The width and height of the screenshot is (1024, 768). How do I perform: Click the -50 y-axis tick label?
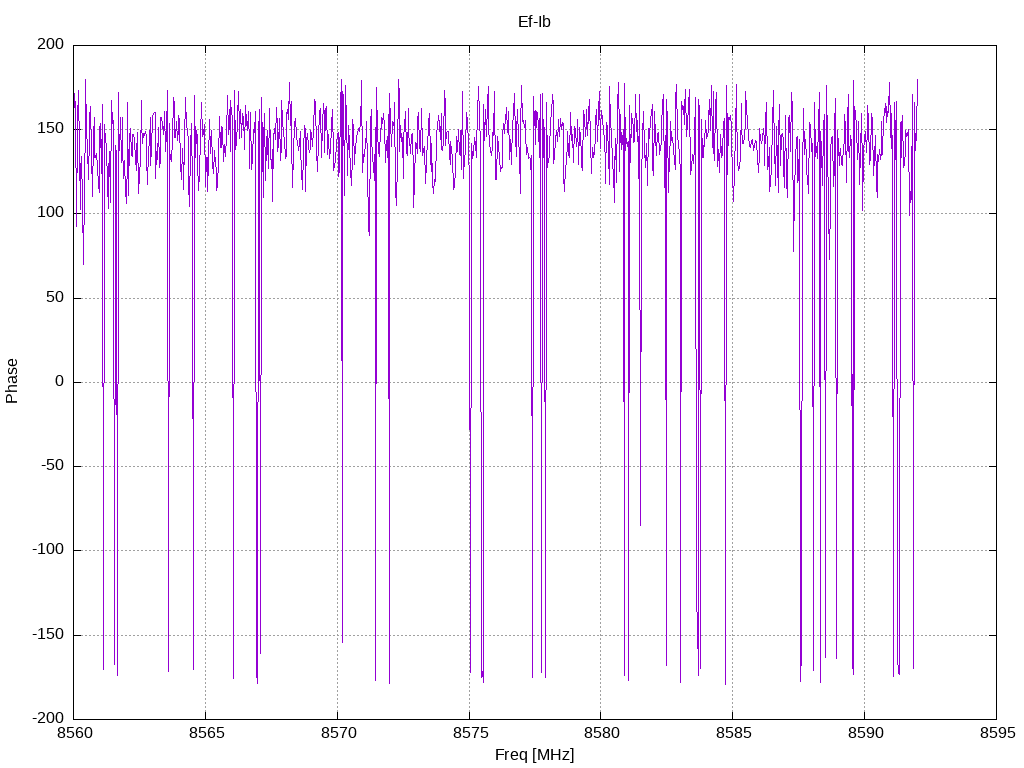click(53, 466)
